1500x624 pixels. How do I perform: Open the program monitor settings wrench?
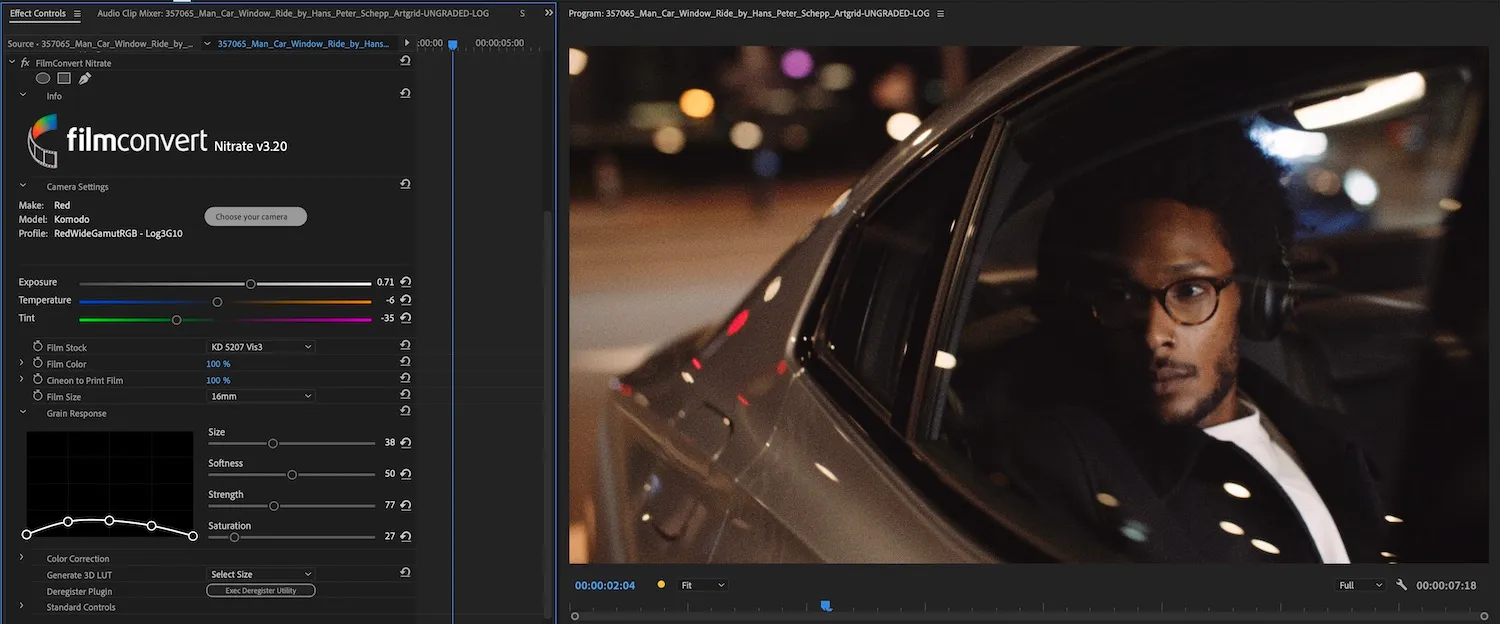1400,584
